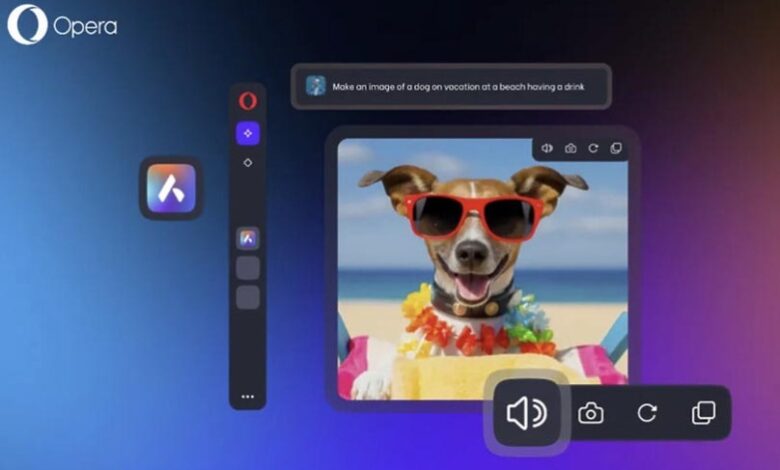Click the small camera icon above the image

pos(571,148)
